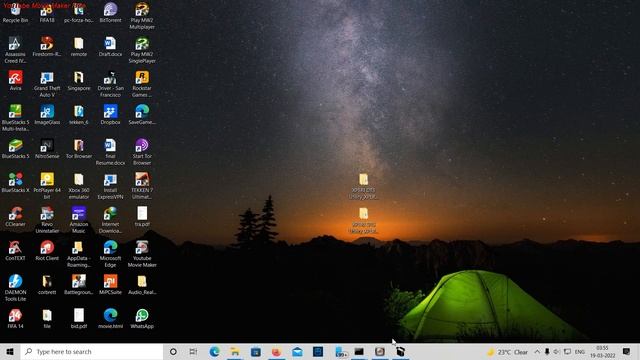Select the Grand Theft Auto V shortcut

tap(47, 84)
